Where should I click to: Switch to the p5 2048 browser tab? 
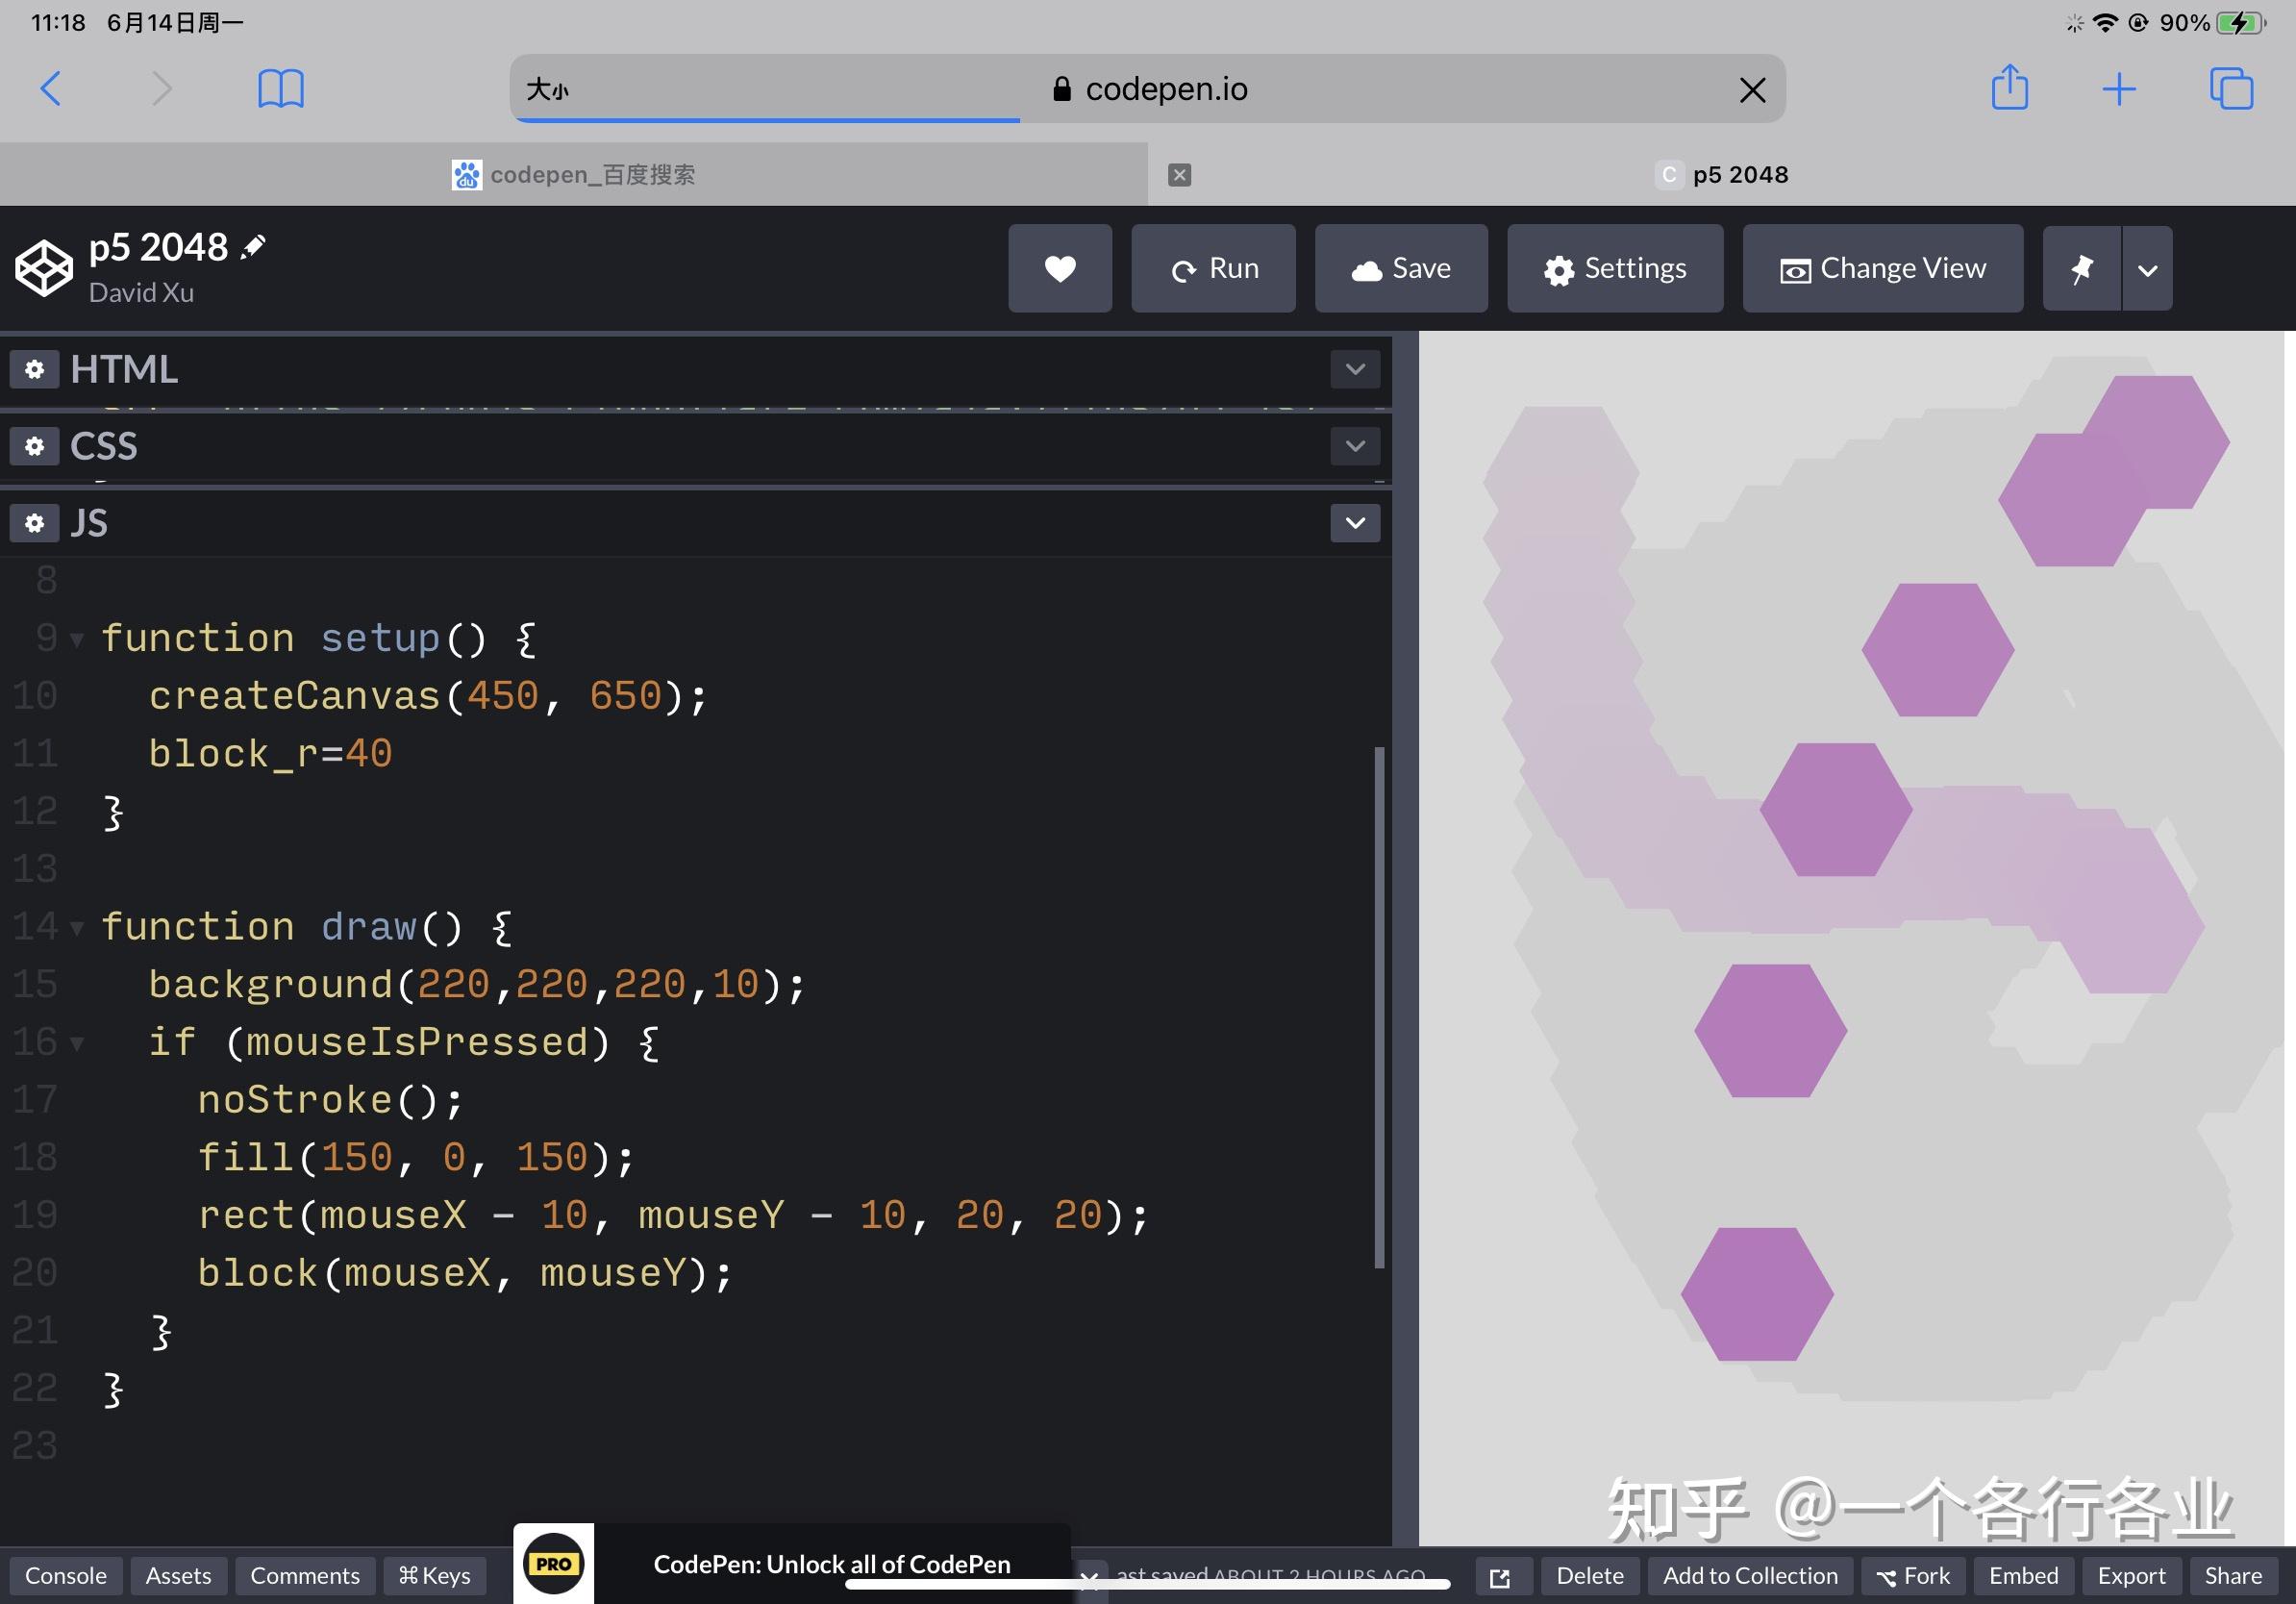click(1740, 174)
